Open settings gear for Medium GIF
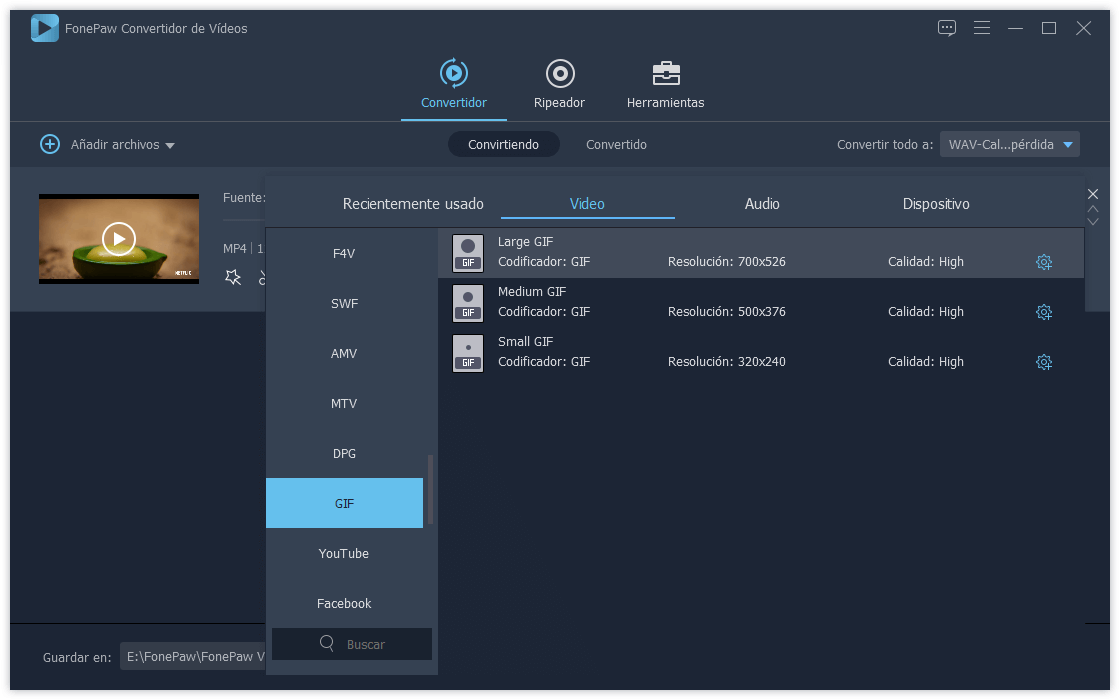The width and height of the screenshot is (1120, 700). coord(1044,312)
